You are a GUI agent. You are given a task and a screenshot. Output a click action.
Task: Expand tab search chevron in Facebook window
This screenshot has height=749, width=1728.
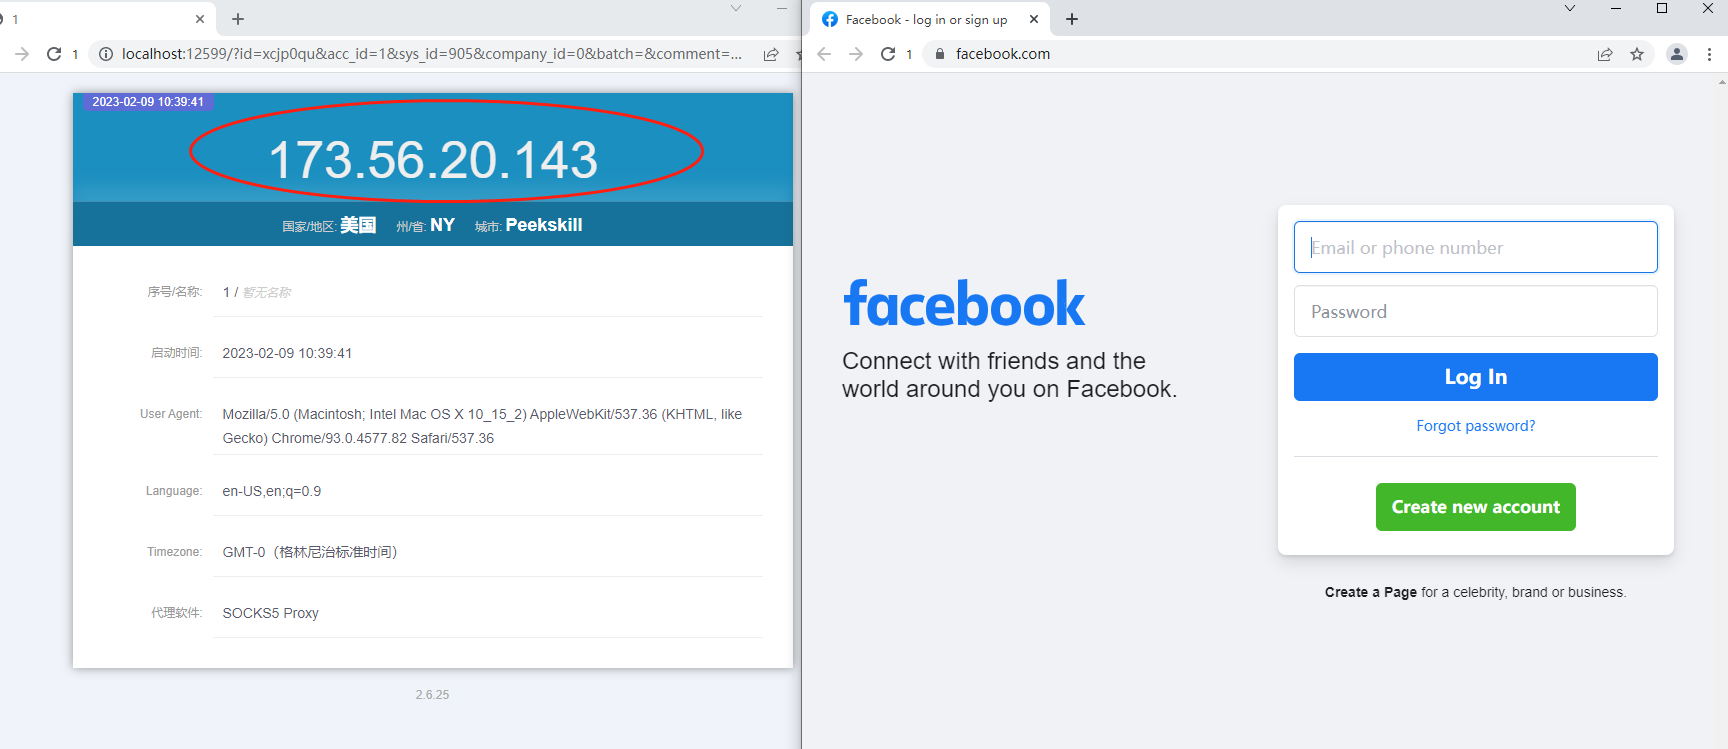click(1570, 8)
